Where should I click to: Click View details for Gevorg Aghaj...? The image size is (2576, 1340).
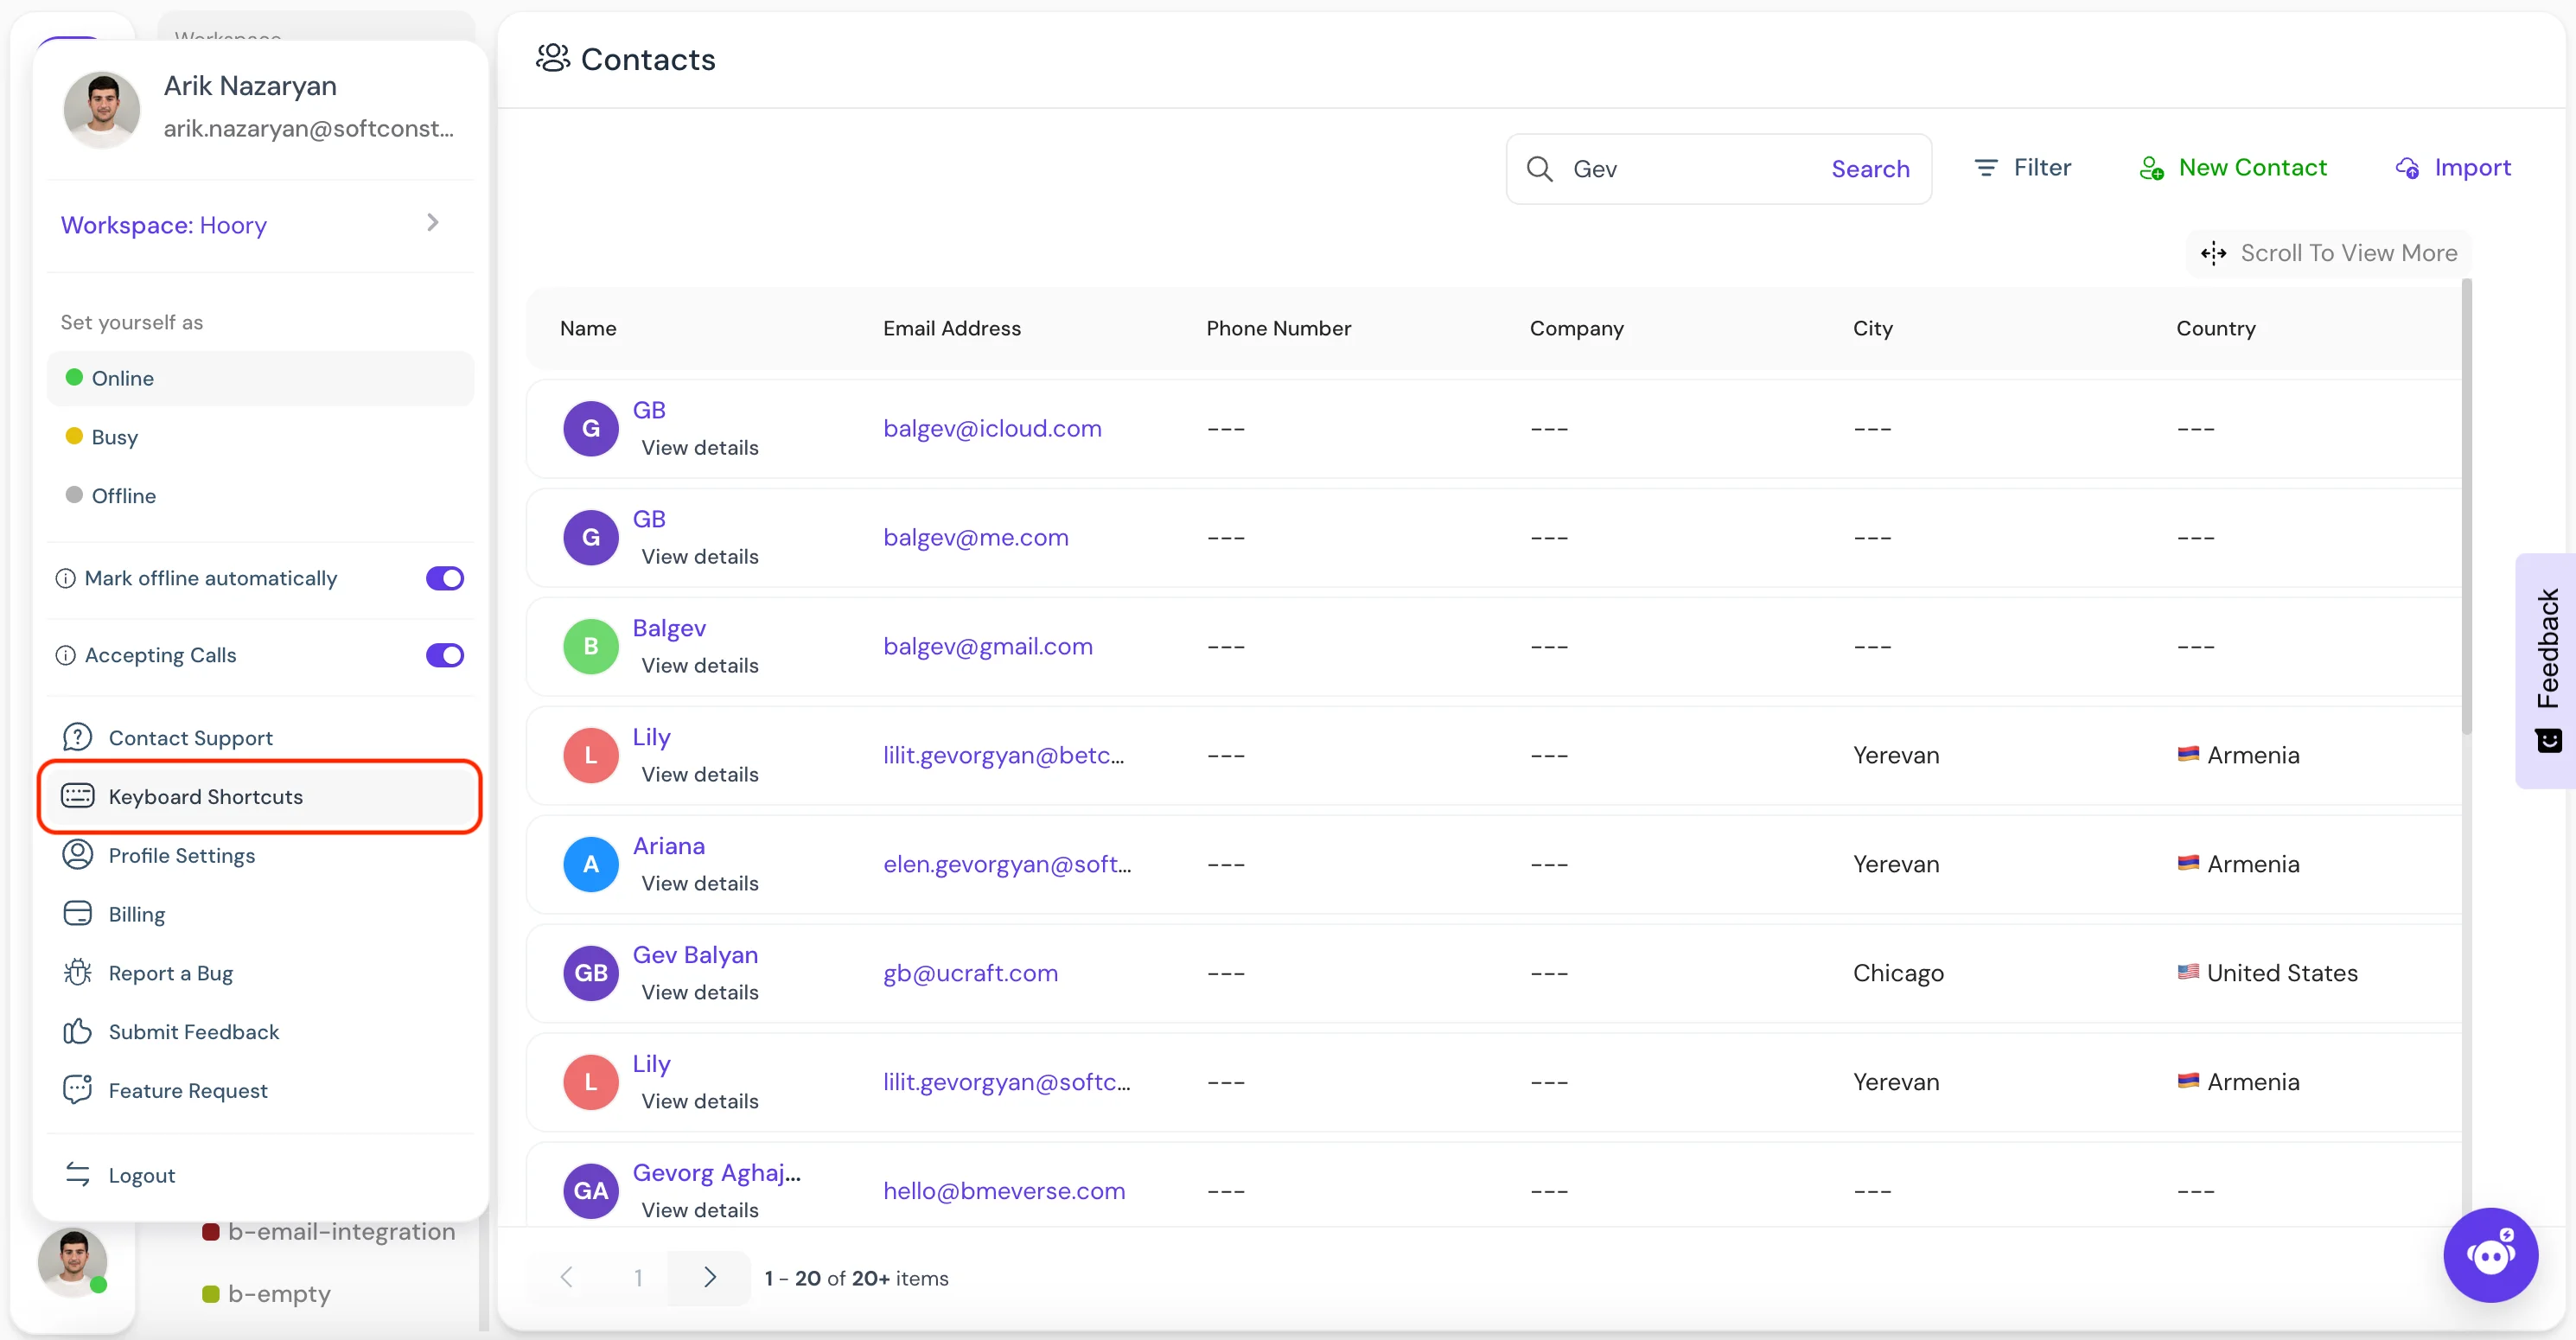click(x=698, y=1209)
